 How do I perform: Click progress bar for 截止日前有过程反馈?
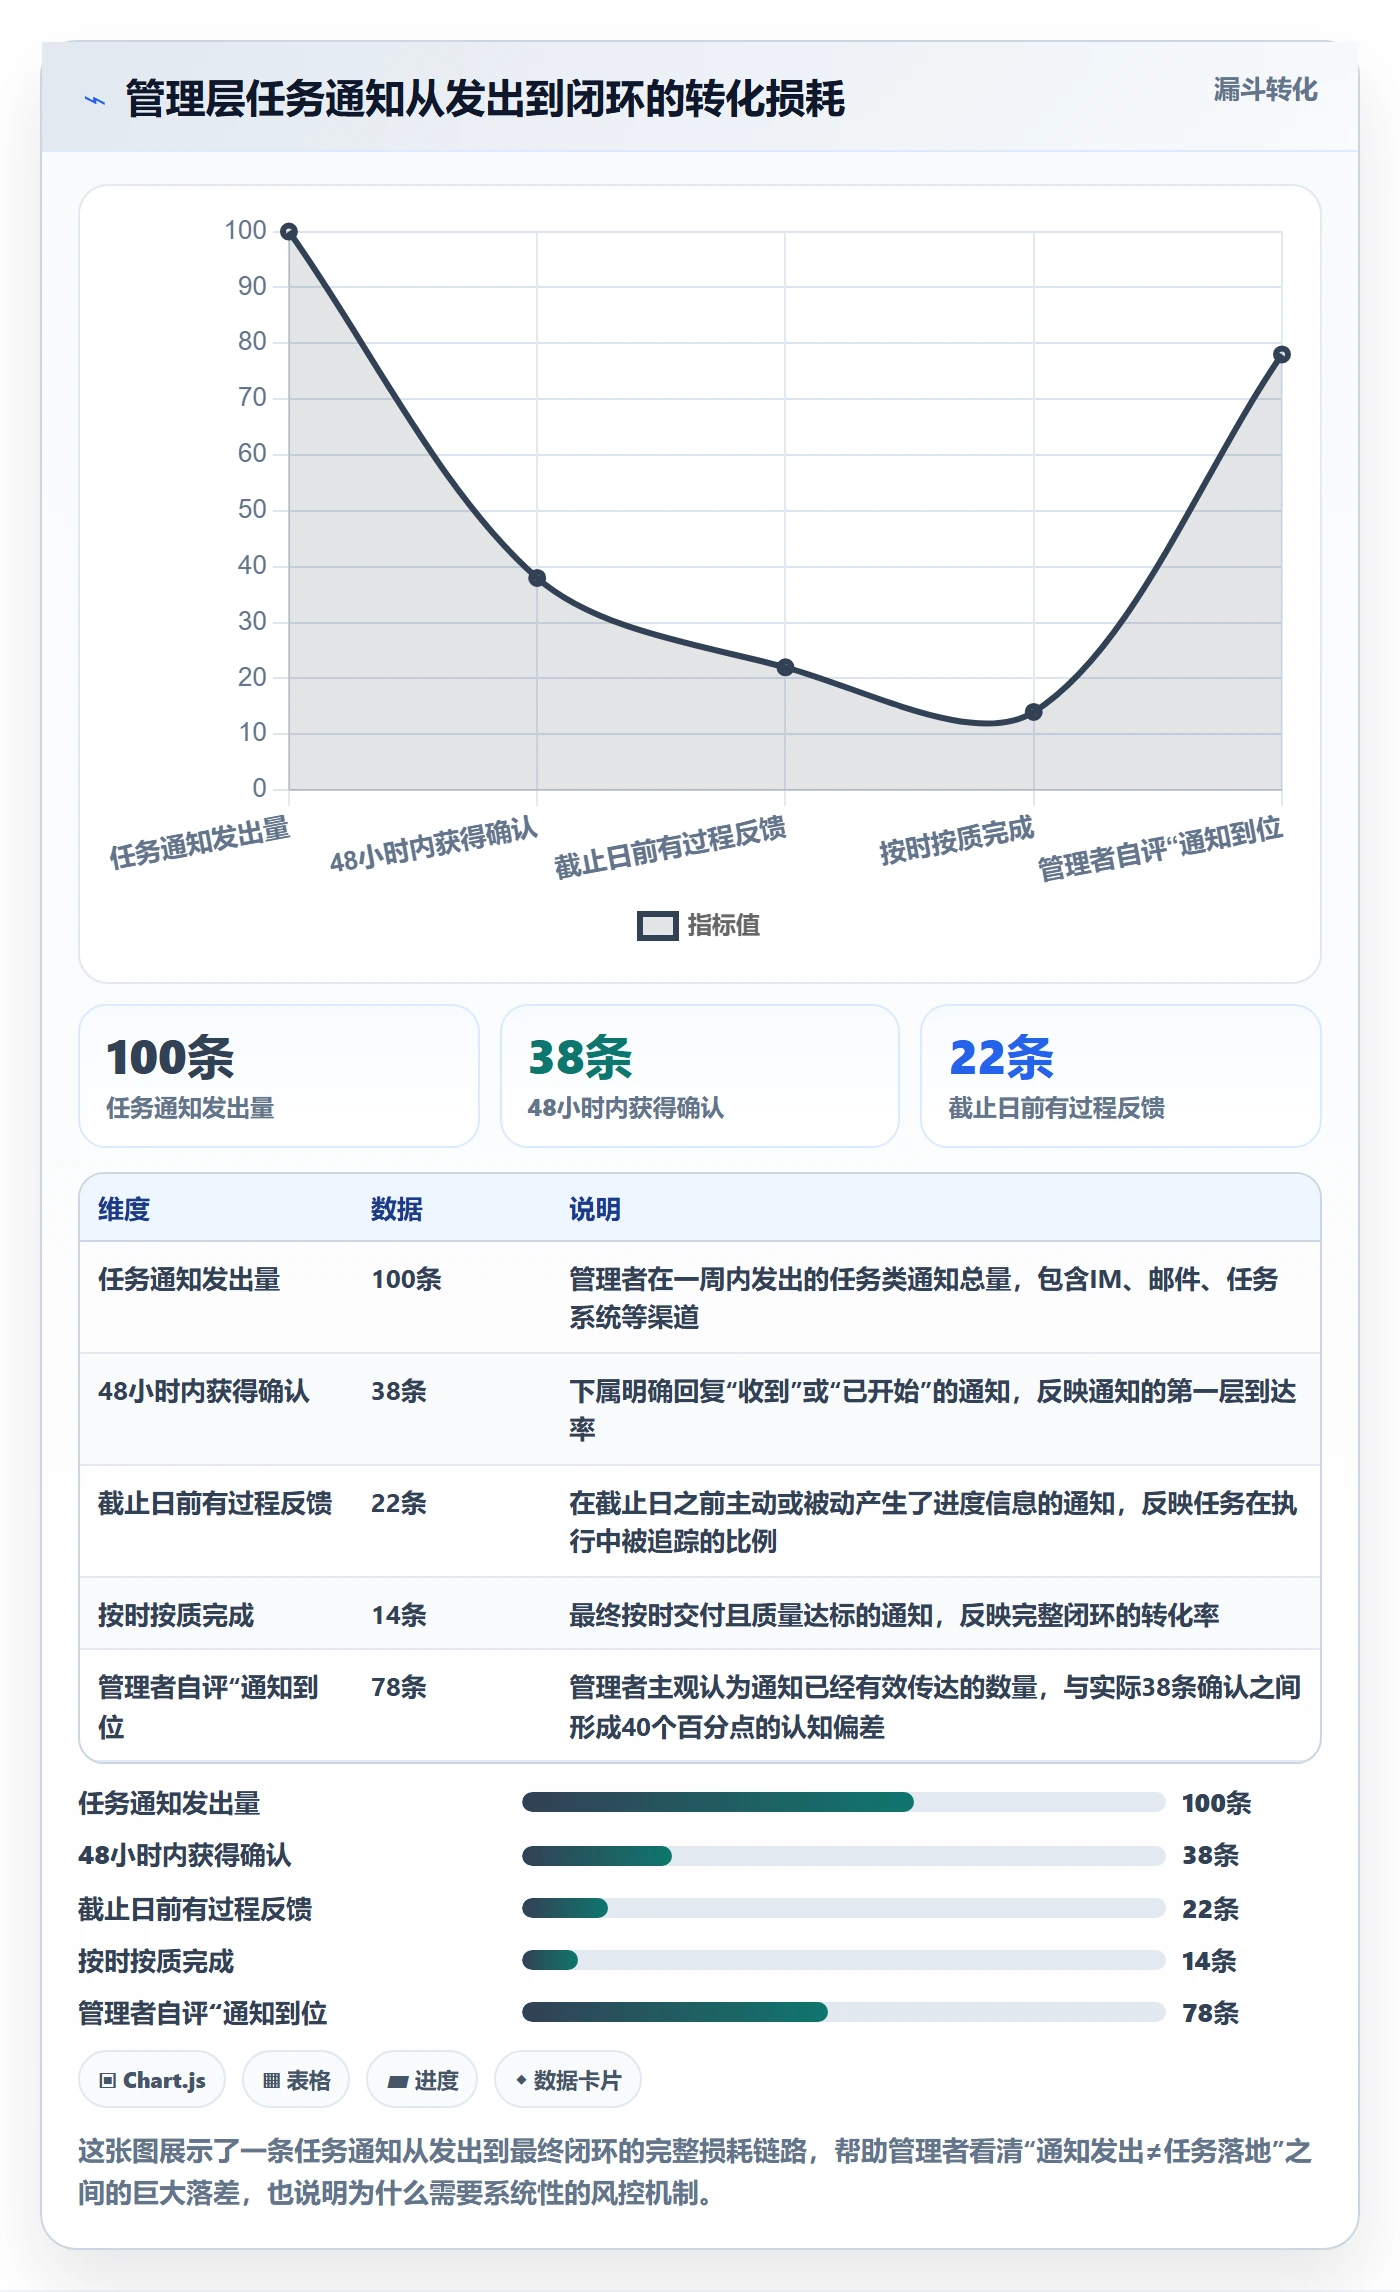(843, 1908)
